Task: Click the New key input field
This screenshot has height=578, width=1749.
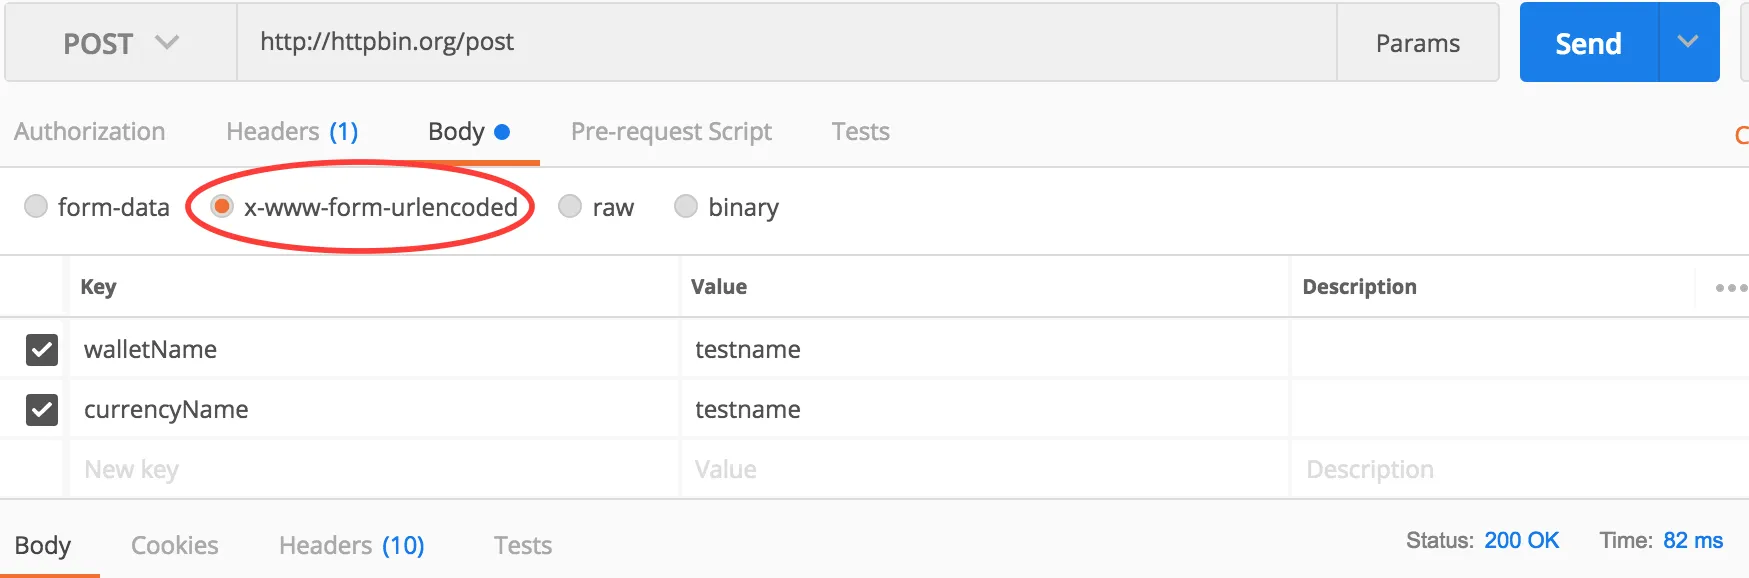Action: (372, 470)
